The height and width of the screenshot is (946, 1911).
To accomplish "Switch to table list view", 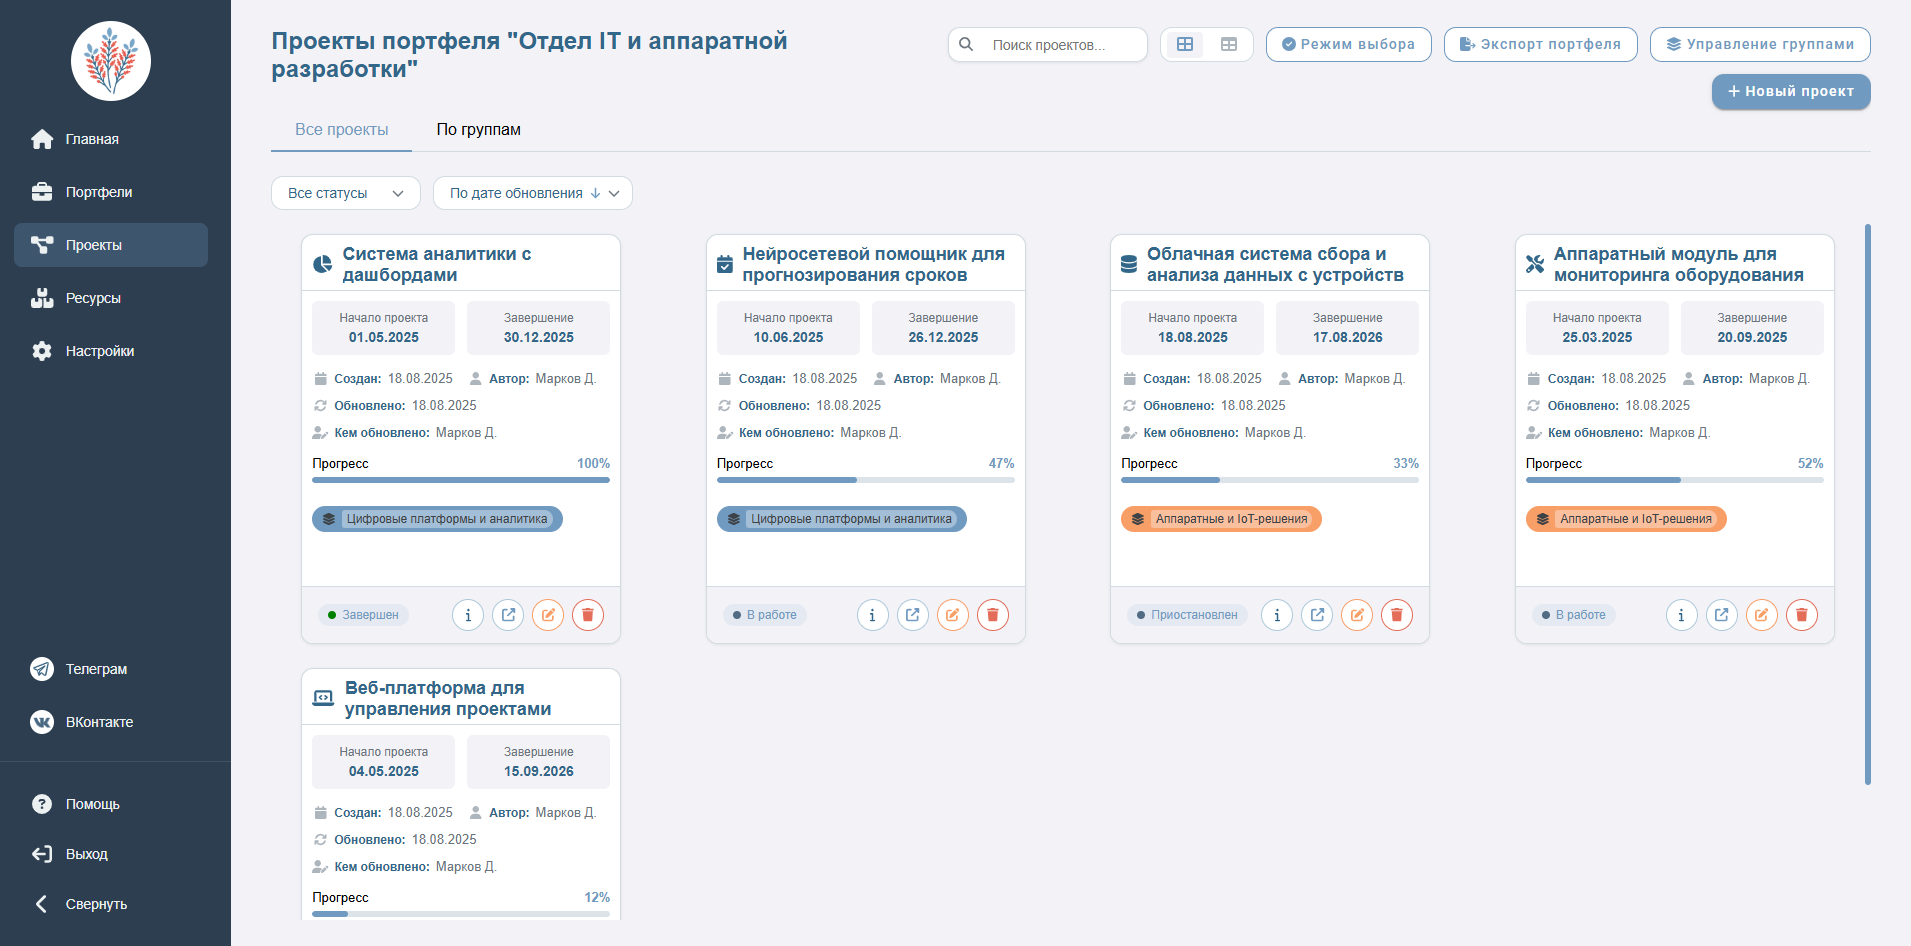I will (1229, 44).
